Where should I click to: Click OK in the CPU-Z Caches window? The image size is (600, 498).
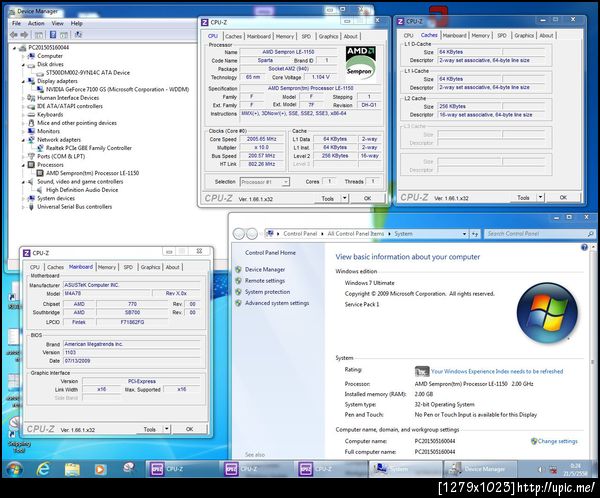[563, 198]
